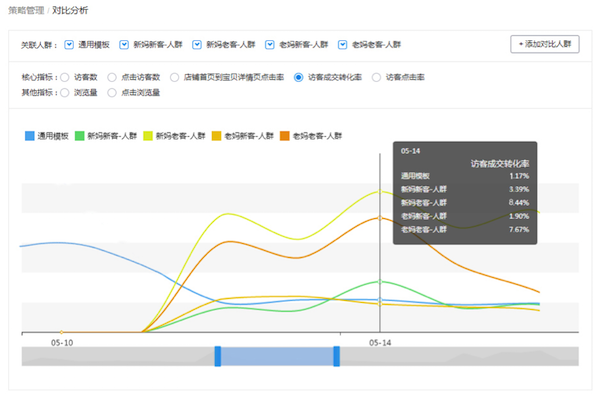Select the 点击访客数 radio button

coord(112,78)
